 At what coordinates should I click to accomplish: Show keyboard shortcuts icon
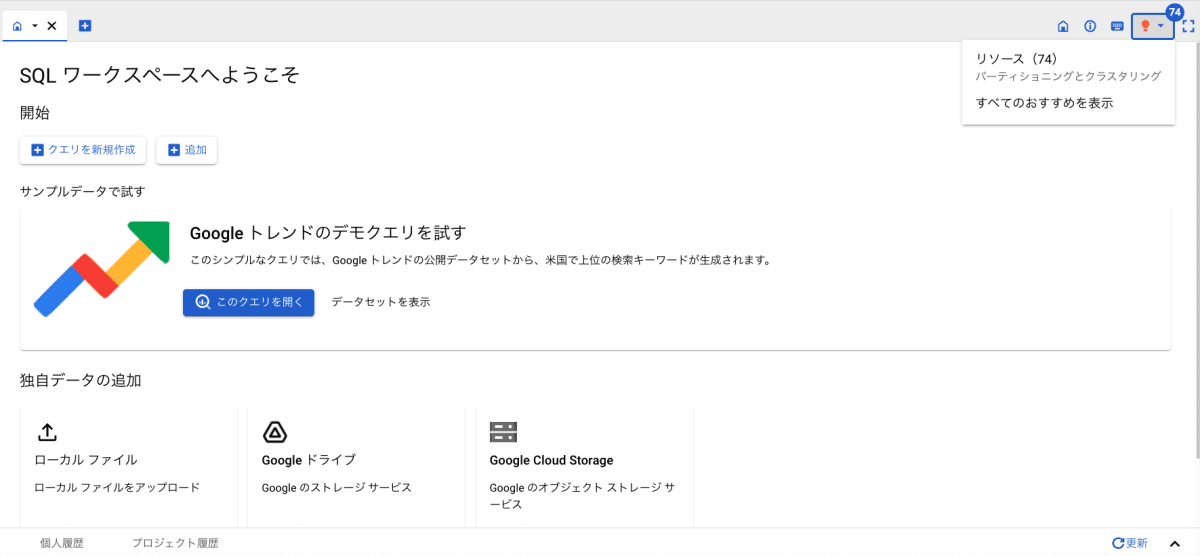1117,26
